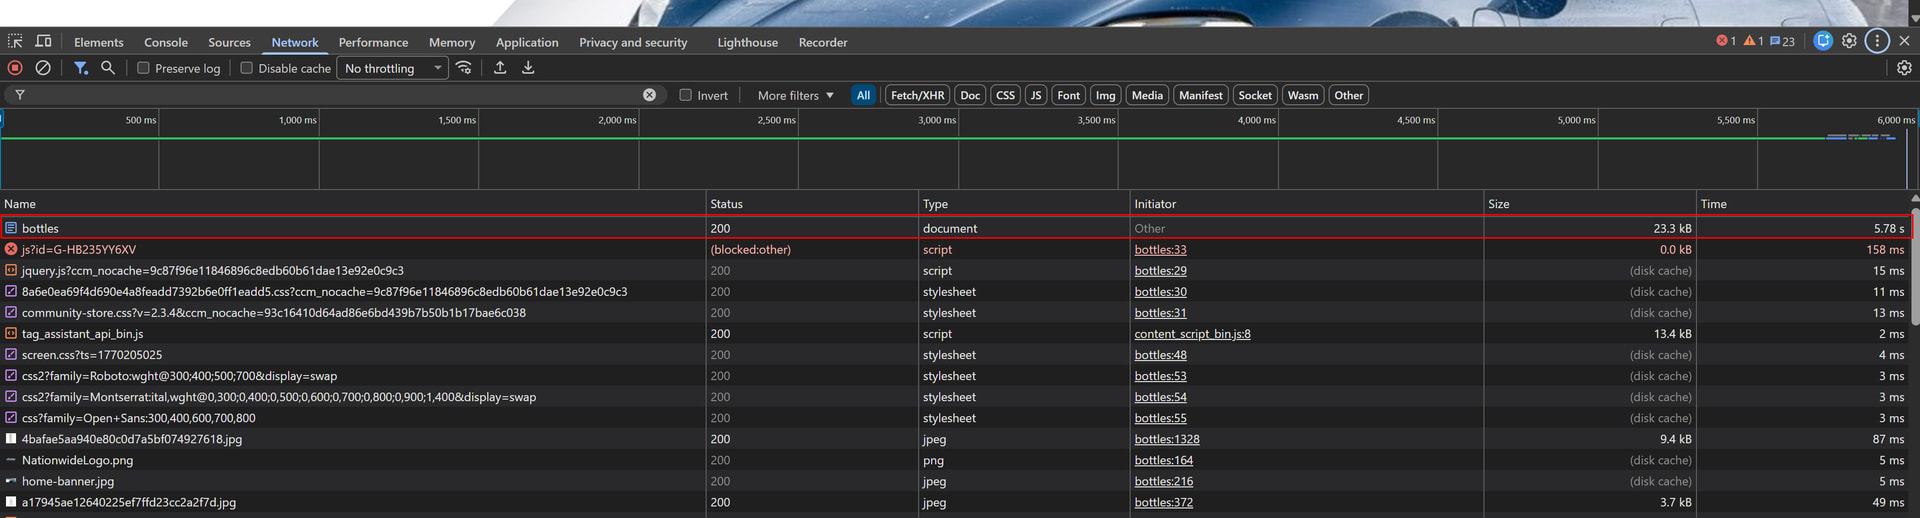Open the DevTools three-dot customize menu
1920x518 pixels.
(1877, 41)
